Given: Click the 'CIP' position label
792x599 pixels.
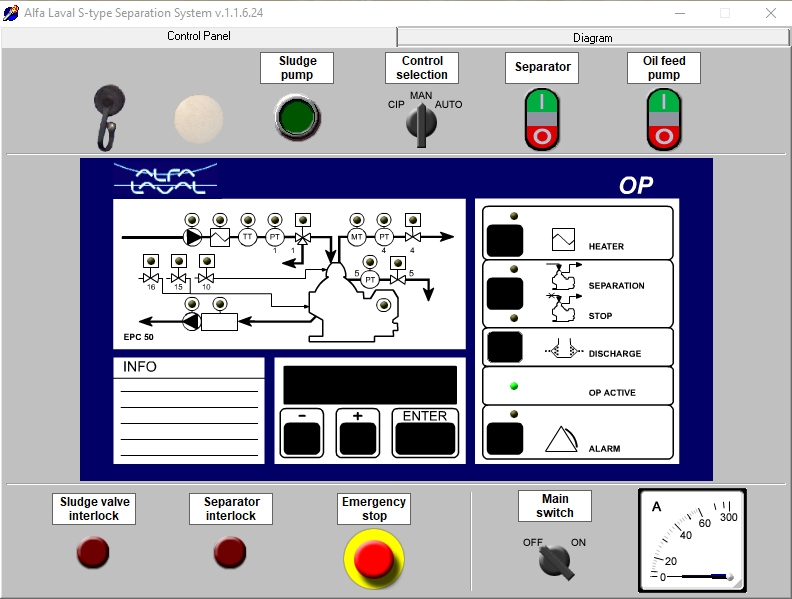Looking at the screenshot, I should pyautogui.click(x=396, y=105).
